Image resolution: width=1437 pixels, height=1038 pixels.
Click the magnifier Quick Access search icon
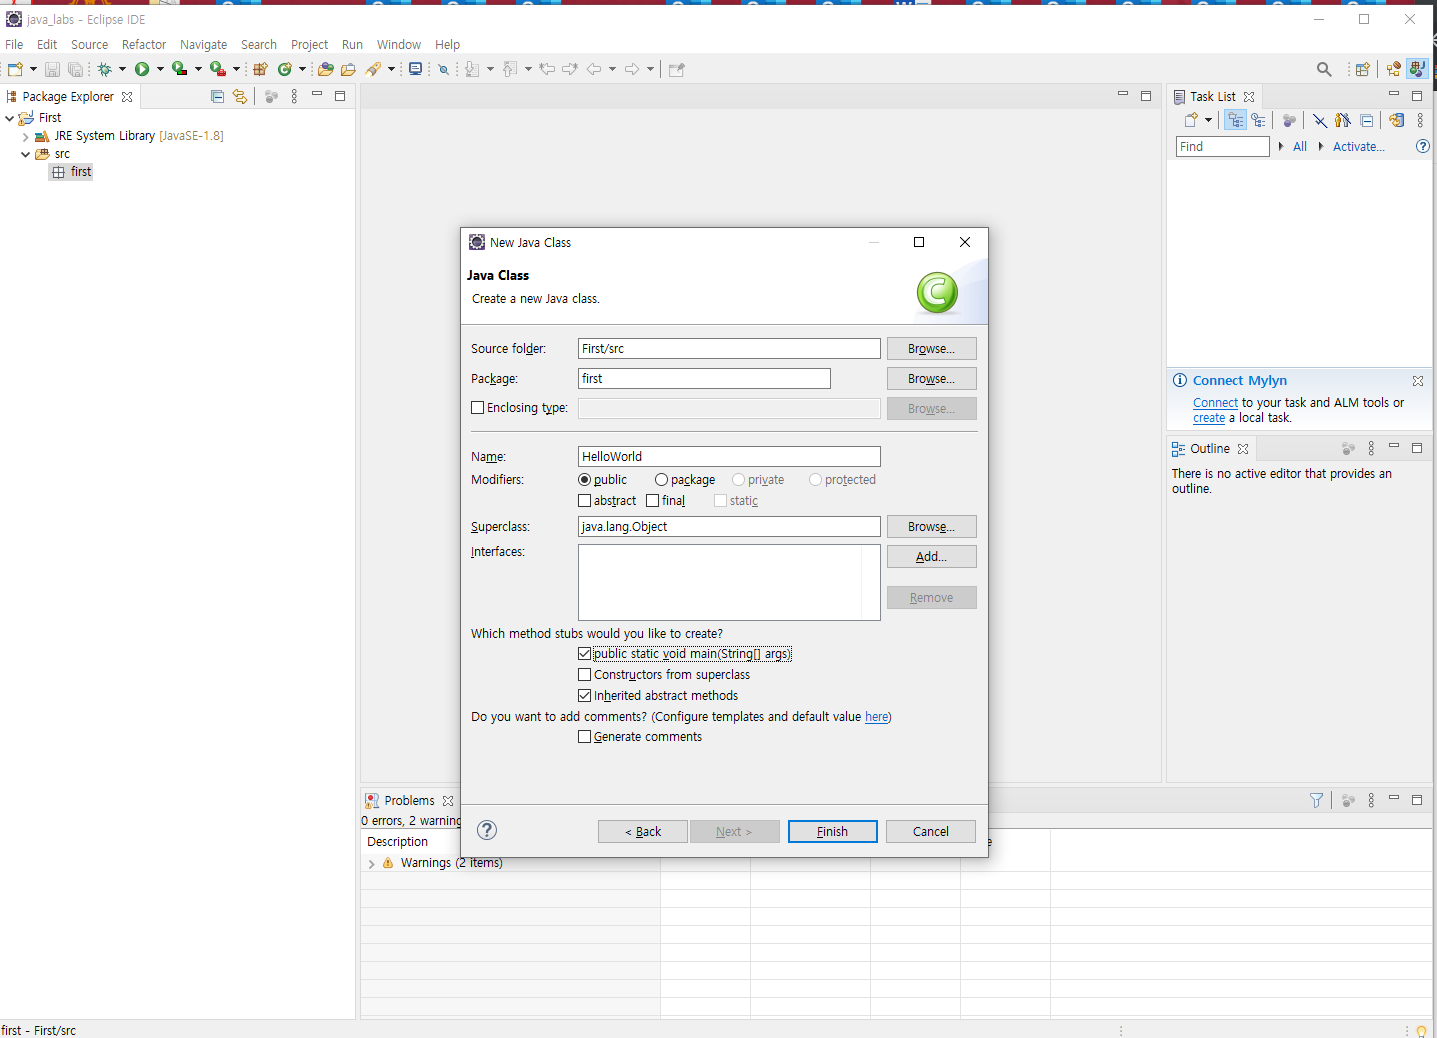(1324, 69)
